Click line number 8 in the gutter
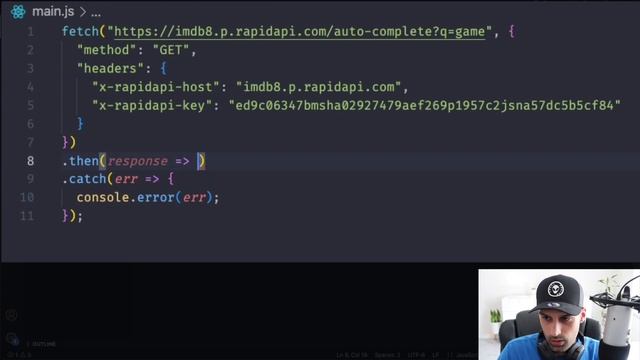The image size is (640, 360). (31, 161)
